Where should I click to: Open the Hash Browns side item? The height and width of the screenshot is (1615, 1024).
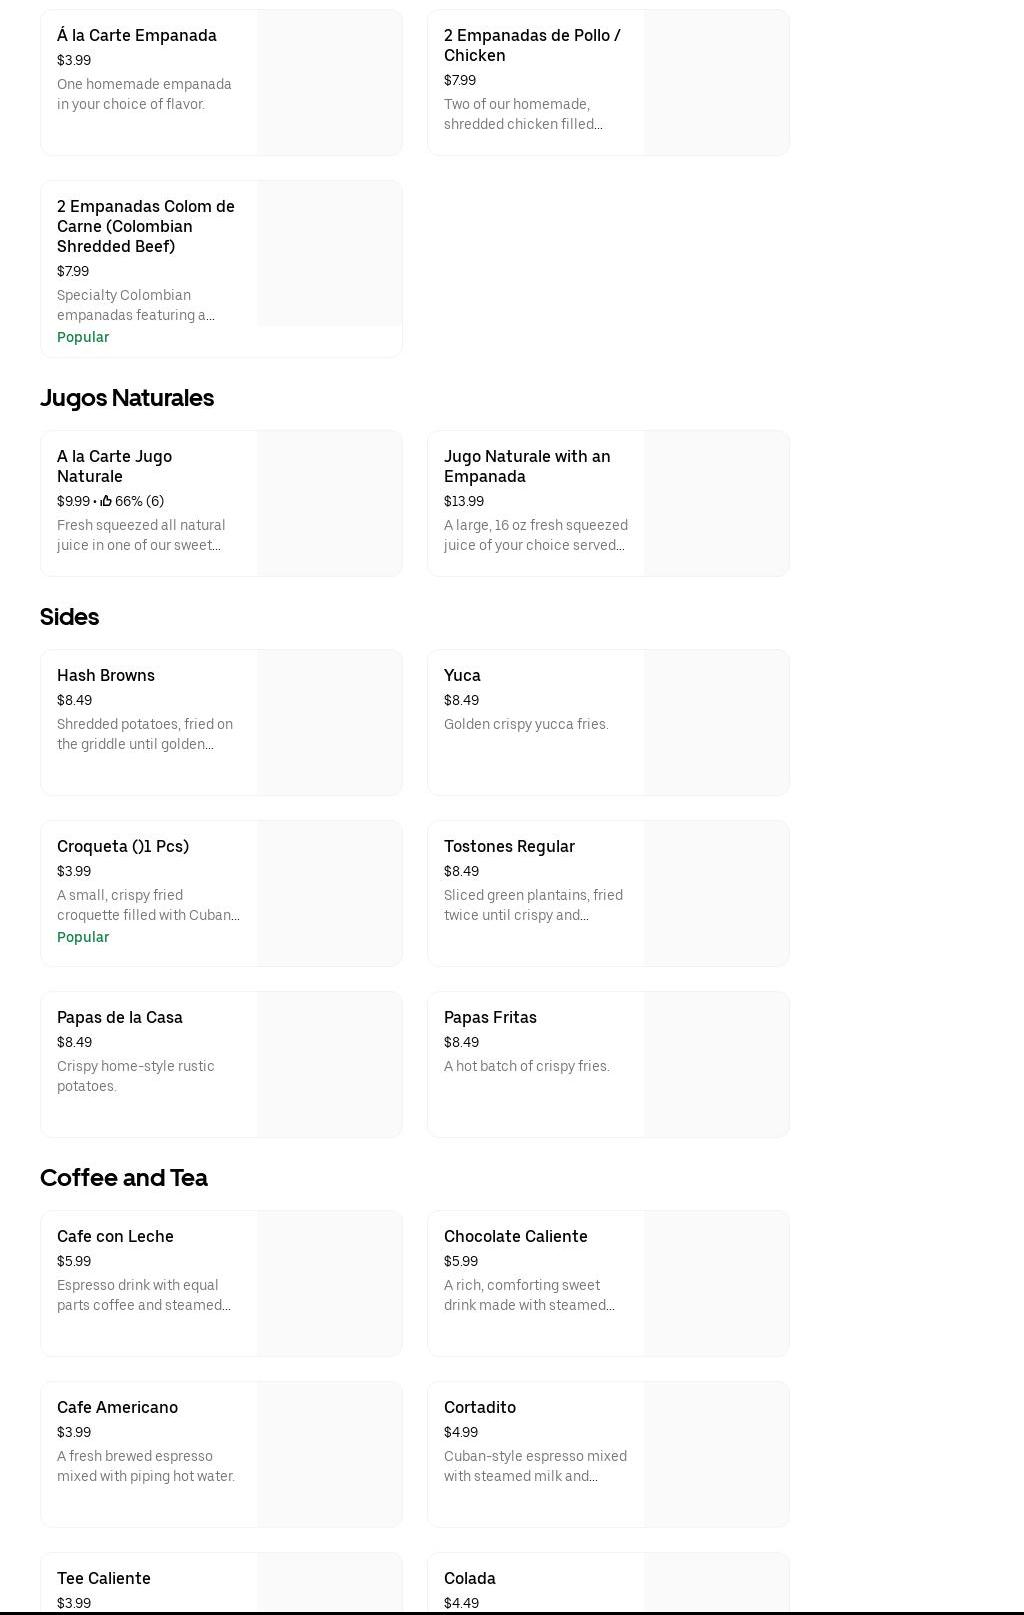click(106, 676)
